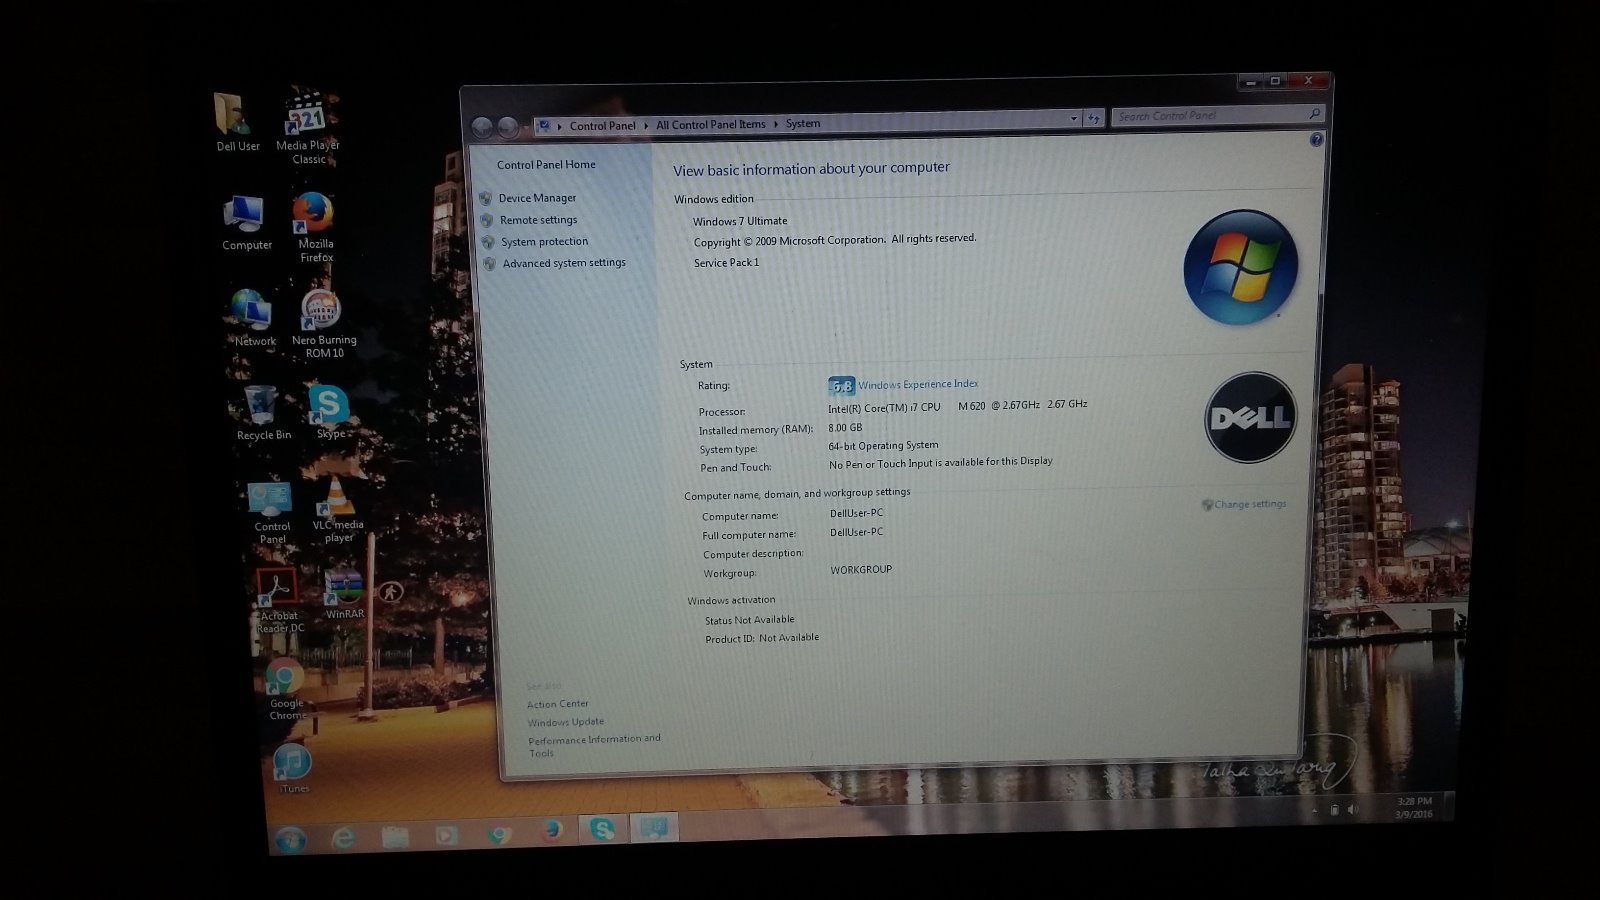Click the Forward navigation arrow button
Screen dimensions: 1600x900
507,127
